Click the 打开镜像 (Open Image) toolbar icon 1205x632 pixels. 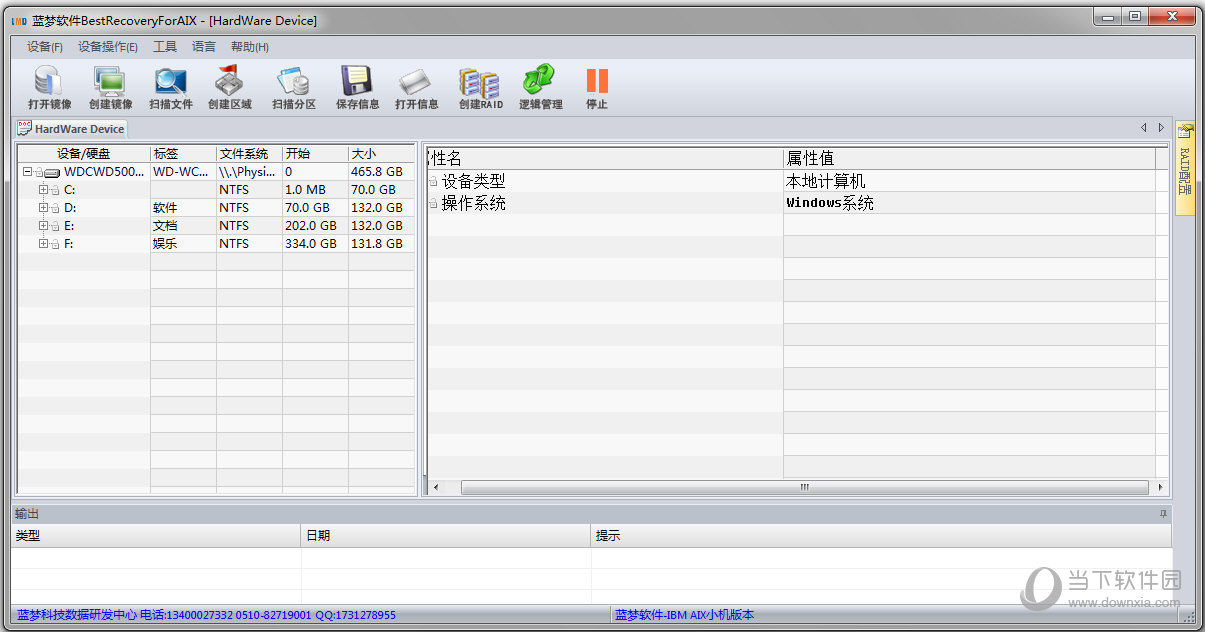pos(49,87)
